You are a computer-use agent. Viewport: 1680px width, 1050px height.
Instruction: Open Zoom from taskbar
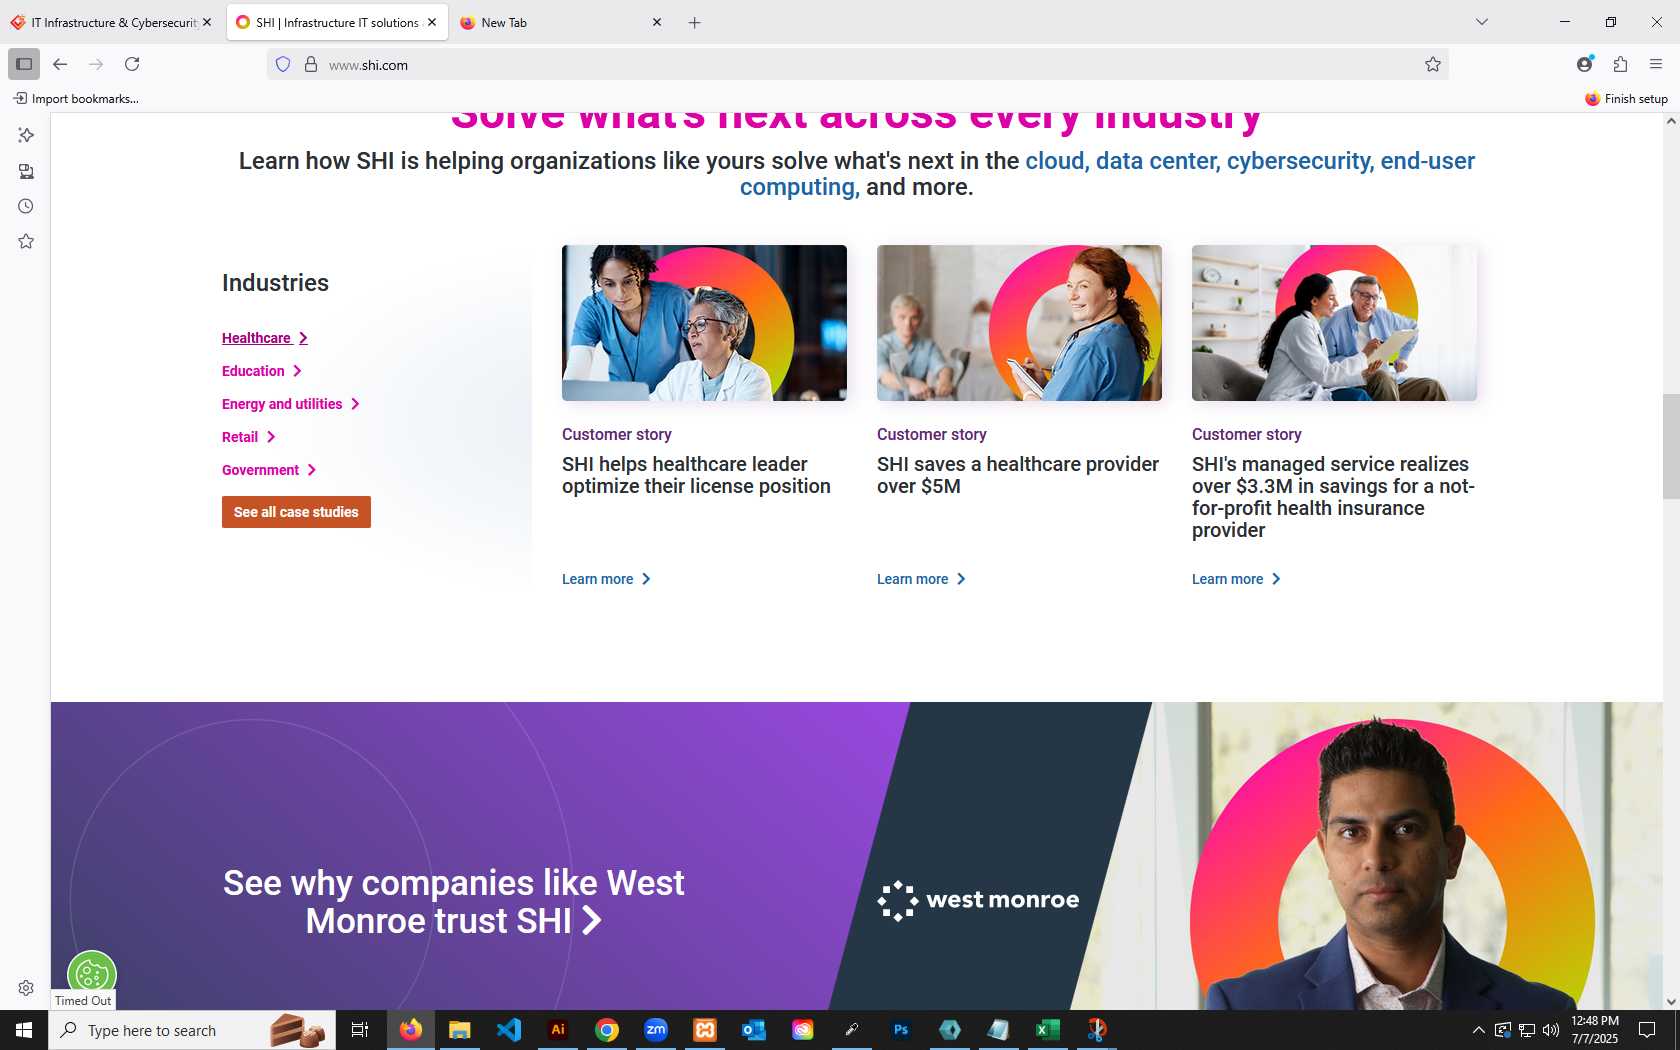coord(656,1030)
